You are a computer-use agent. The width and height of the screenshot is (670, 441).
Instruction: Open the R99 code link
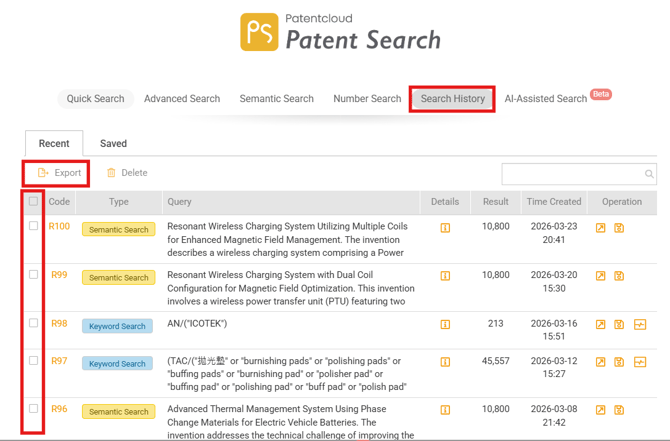59,275
